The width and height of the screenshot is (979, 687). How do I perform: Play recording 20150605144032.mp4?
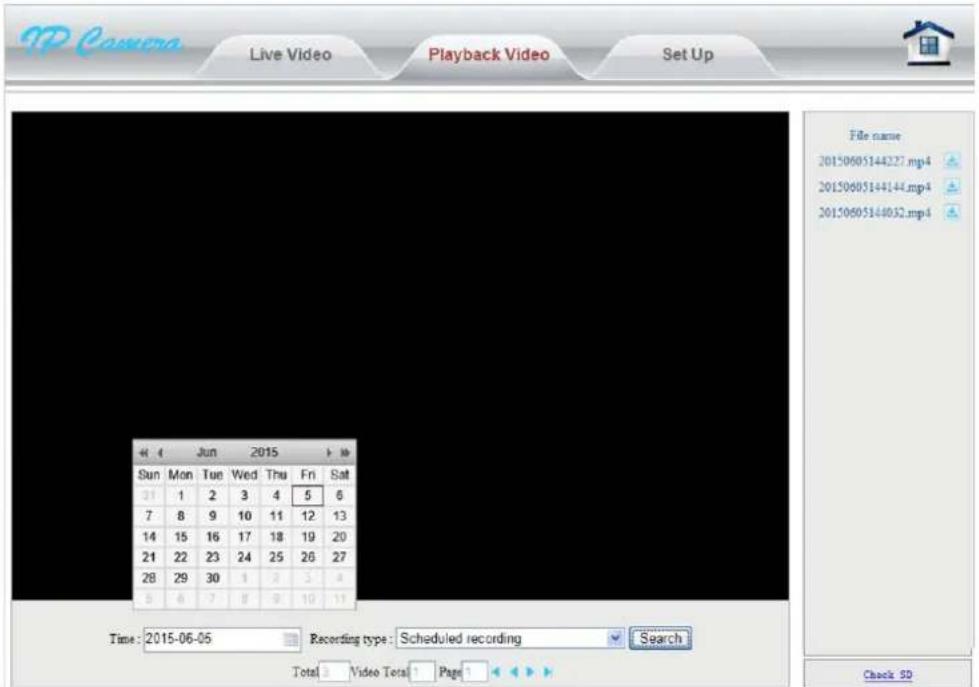(874, 212)
